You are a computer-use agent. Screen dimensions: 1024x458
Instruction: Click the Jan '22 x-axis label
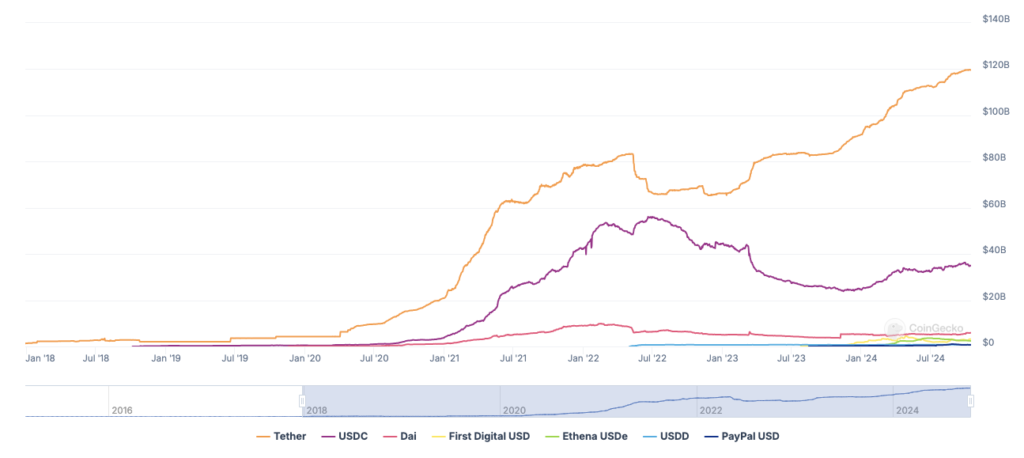point(583,358)
